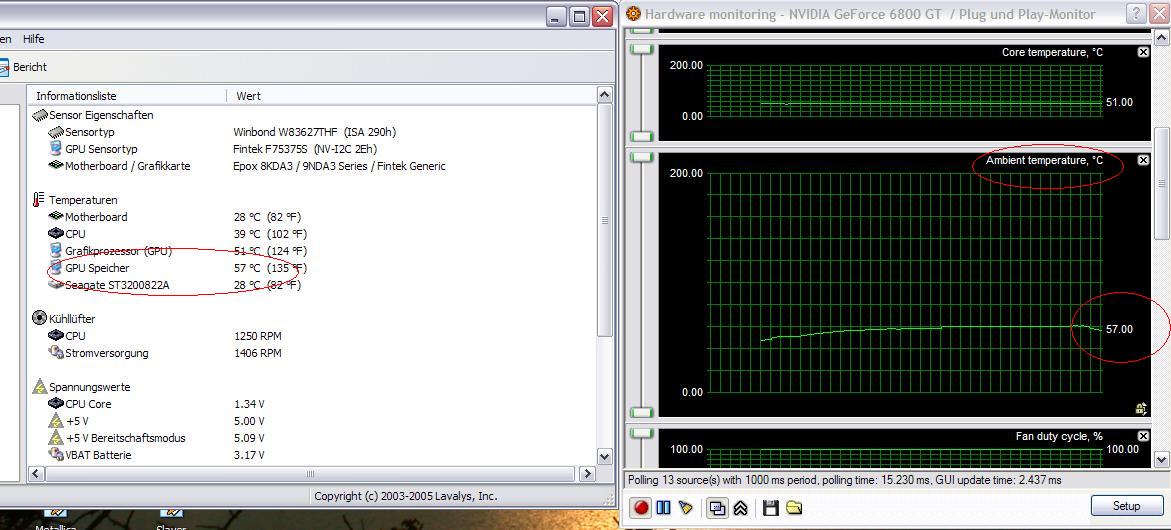Pause hardware monitoring with the blue pause icon
The image size is (1171, 530).
(x=663, y=508)
